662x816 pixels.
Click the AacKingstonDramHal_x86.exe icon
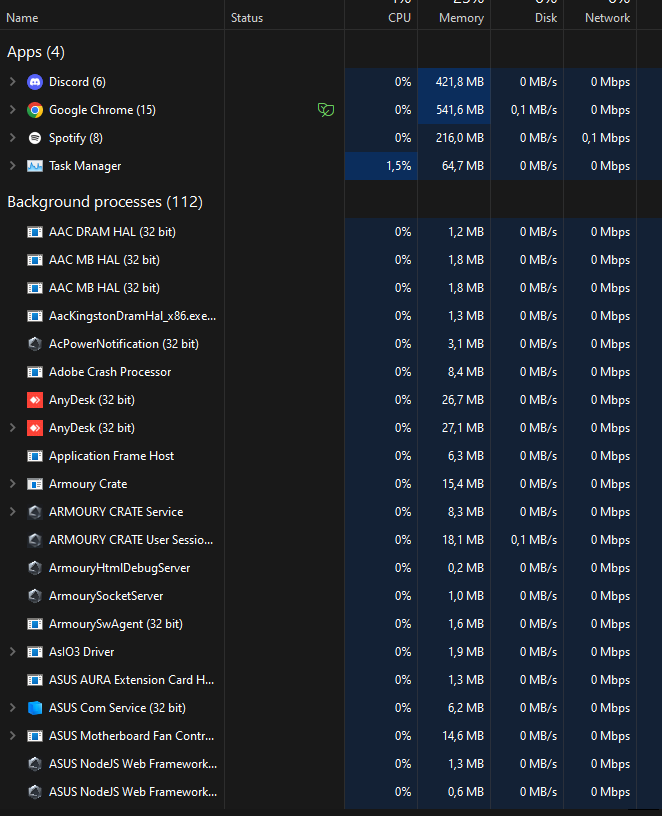[35, 316]
